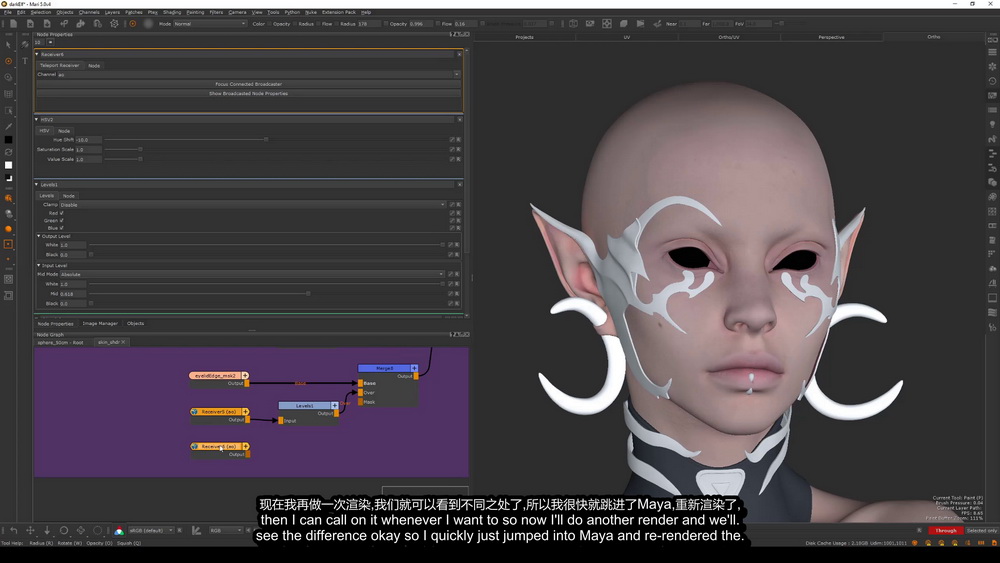1000x563 pixels.
Task: Click the RGB color-management circles icon
Action: (119, 530)
